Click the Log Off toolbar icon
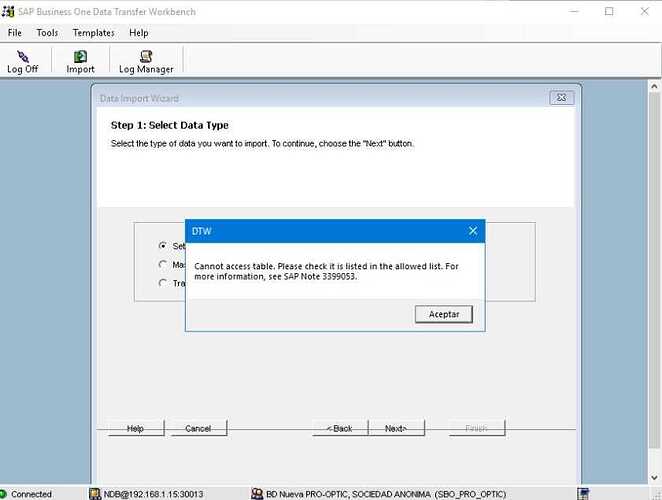The height and width of the screenshot is (500, 662). point(22,57)
